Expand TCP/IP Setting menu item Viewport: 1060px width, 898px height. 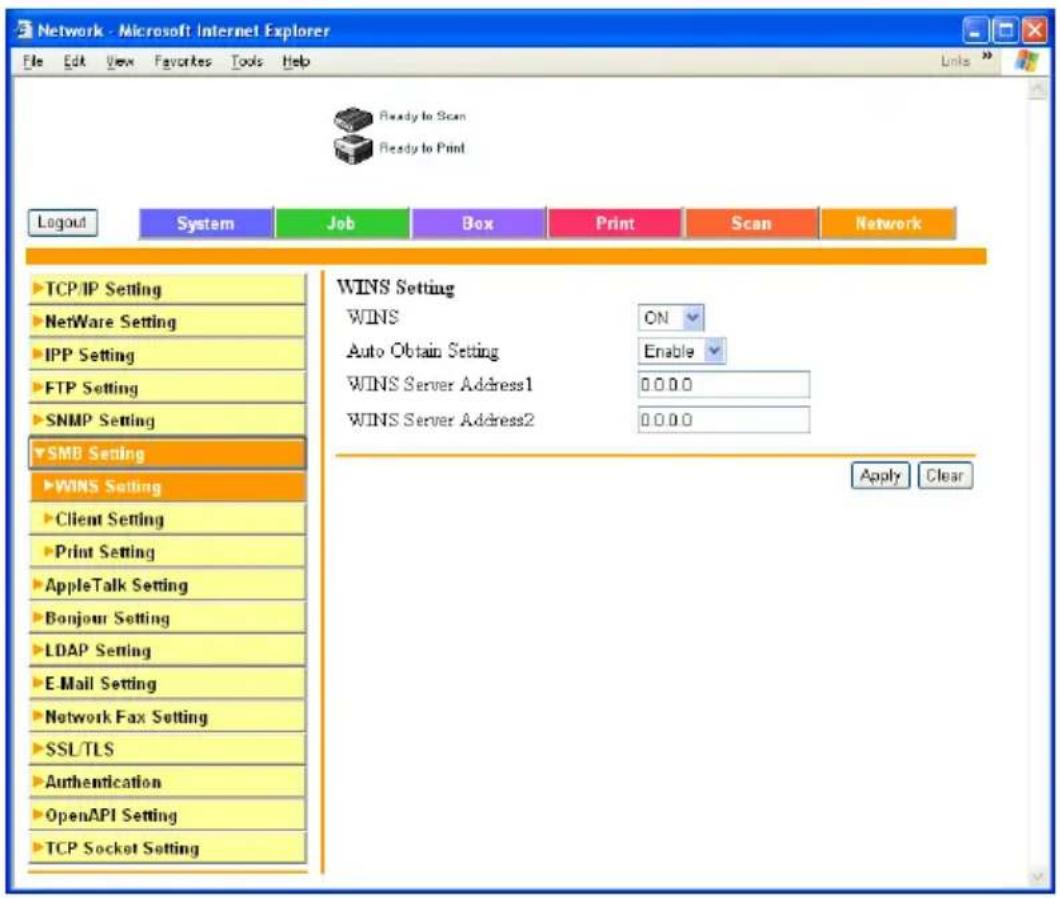[167, 289]
